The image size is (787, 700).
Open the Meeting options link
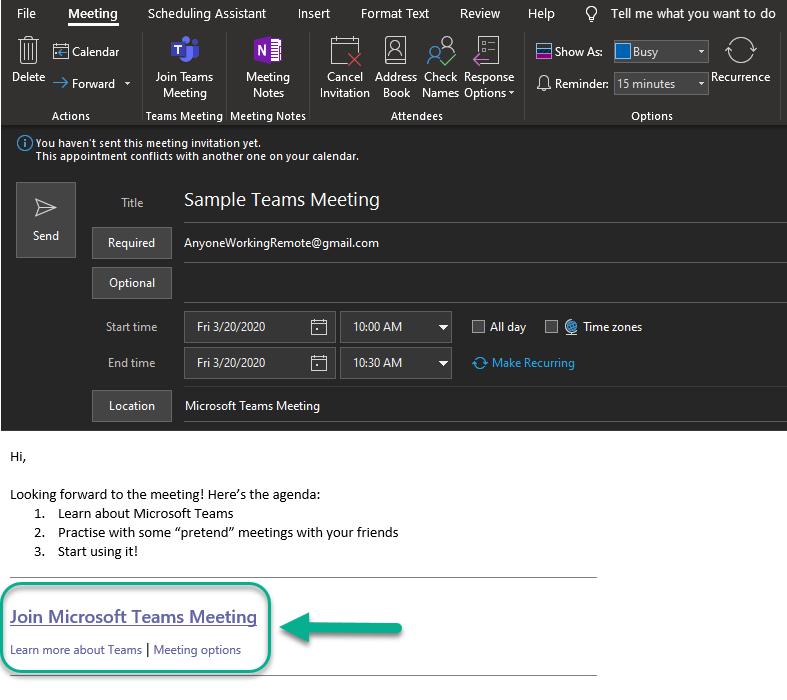coord(197,650)
